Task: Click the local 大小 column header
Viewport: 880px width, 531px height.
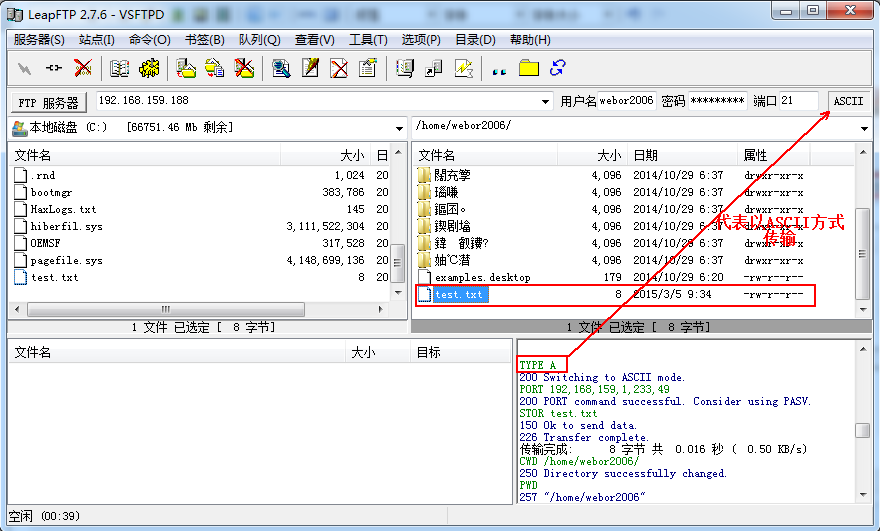Action: pos(327,155)
